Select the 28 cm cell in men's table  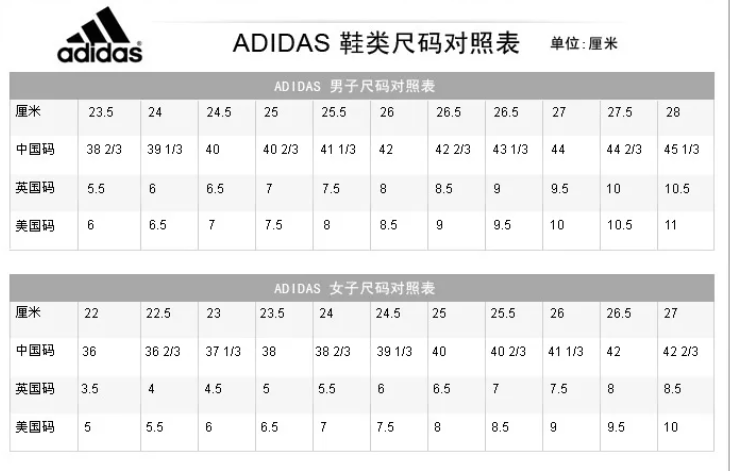(x=675, y=112)
